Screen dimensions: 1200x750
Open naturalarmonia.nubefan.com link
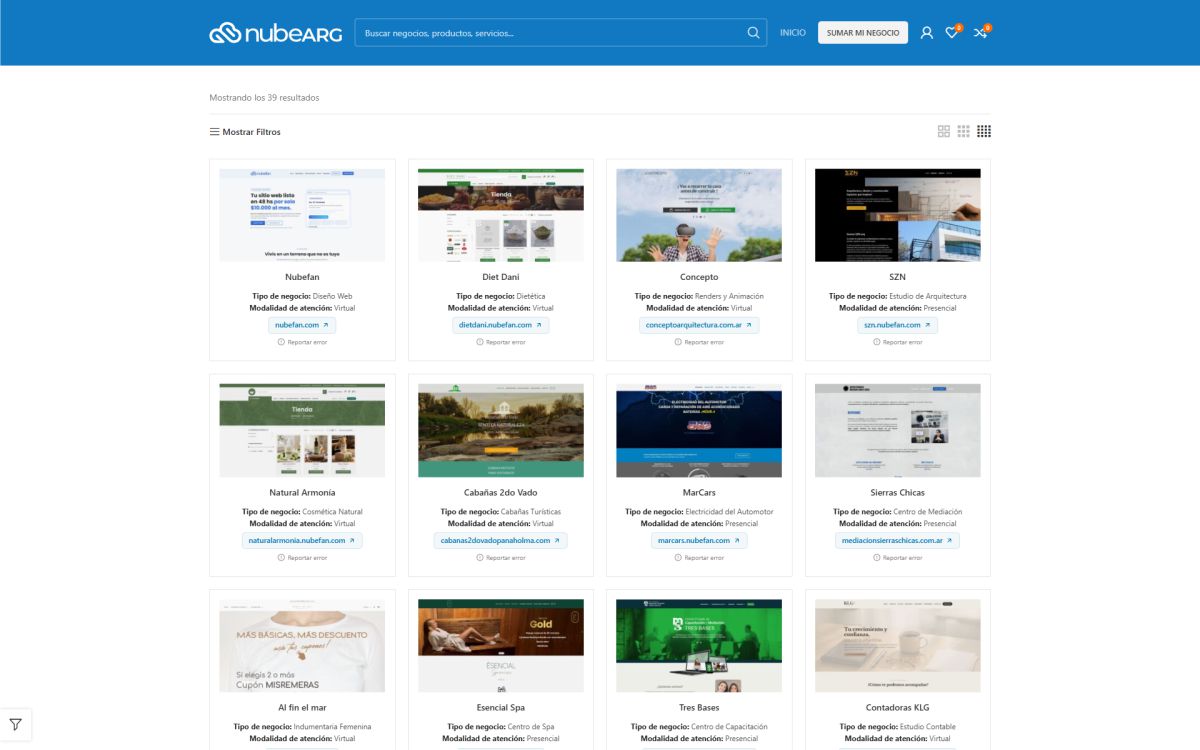click(302, 540)
